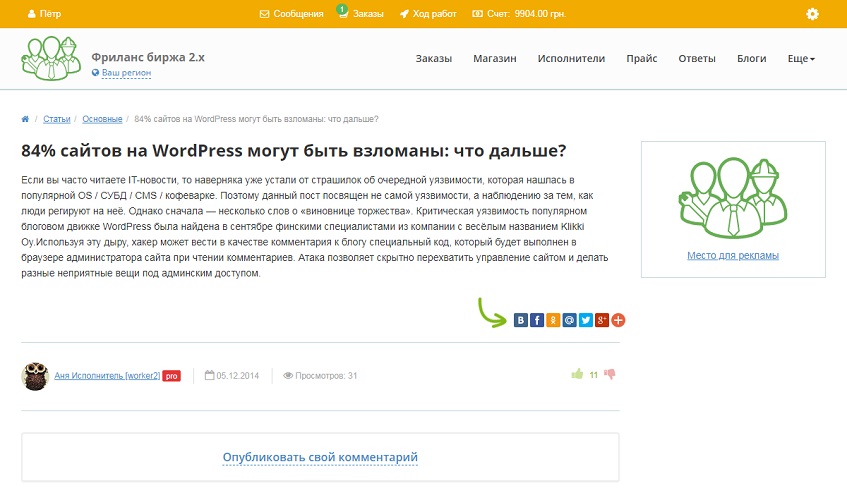847x500 pixels.
Task: Share article on Odnoklassniki
Action: pos(553,320)
